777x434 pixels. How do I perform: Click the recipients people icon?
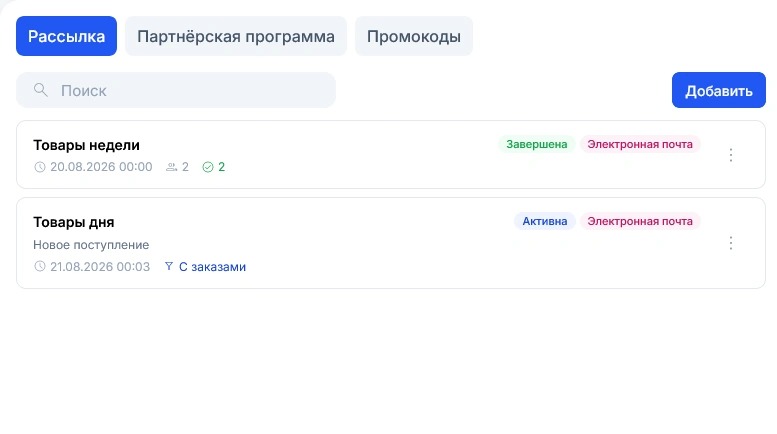pyautogui.click(x=171, y=167)
